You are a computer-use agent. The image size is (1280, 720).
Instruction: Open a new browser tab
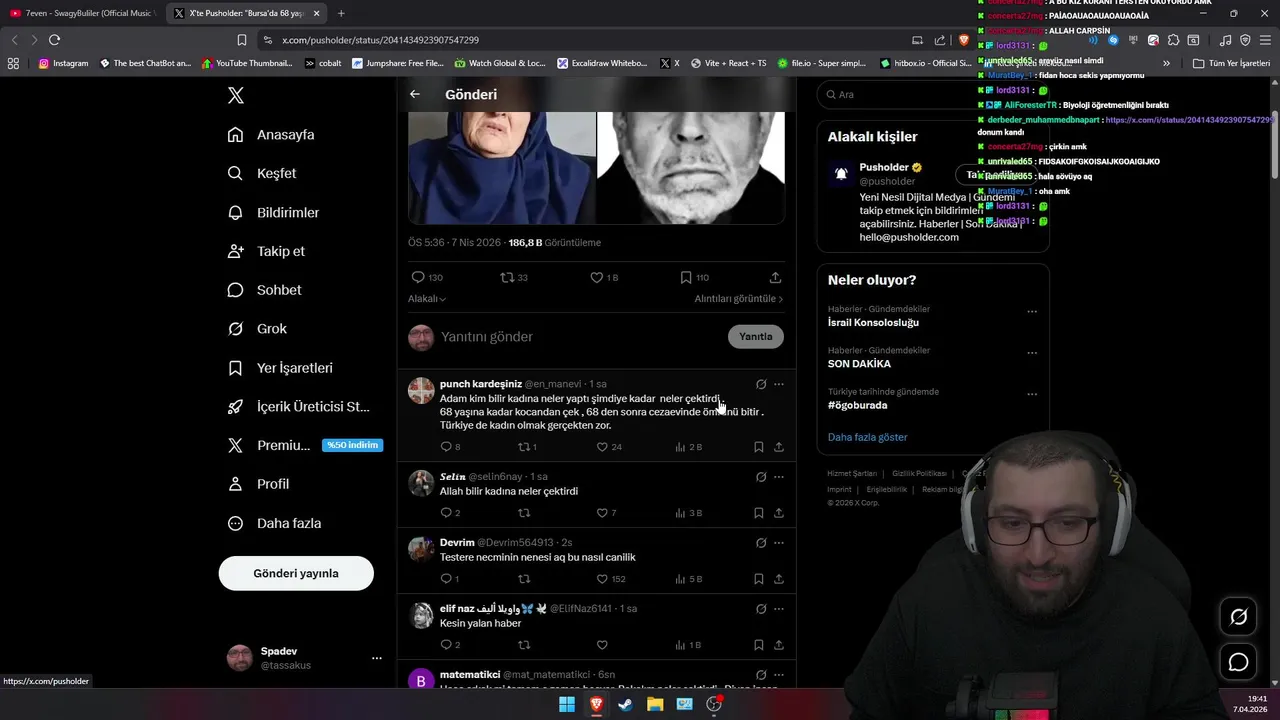pos(341,13)
